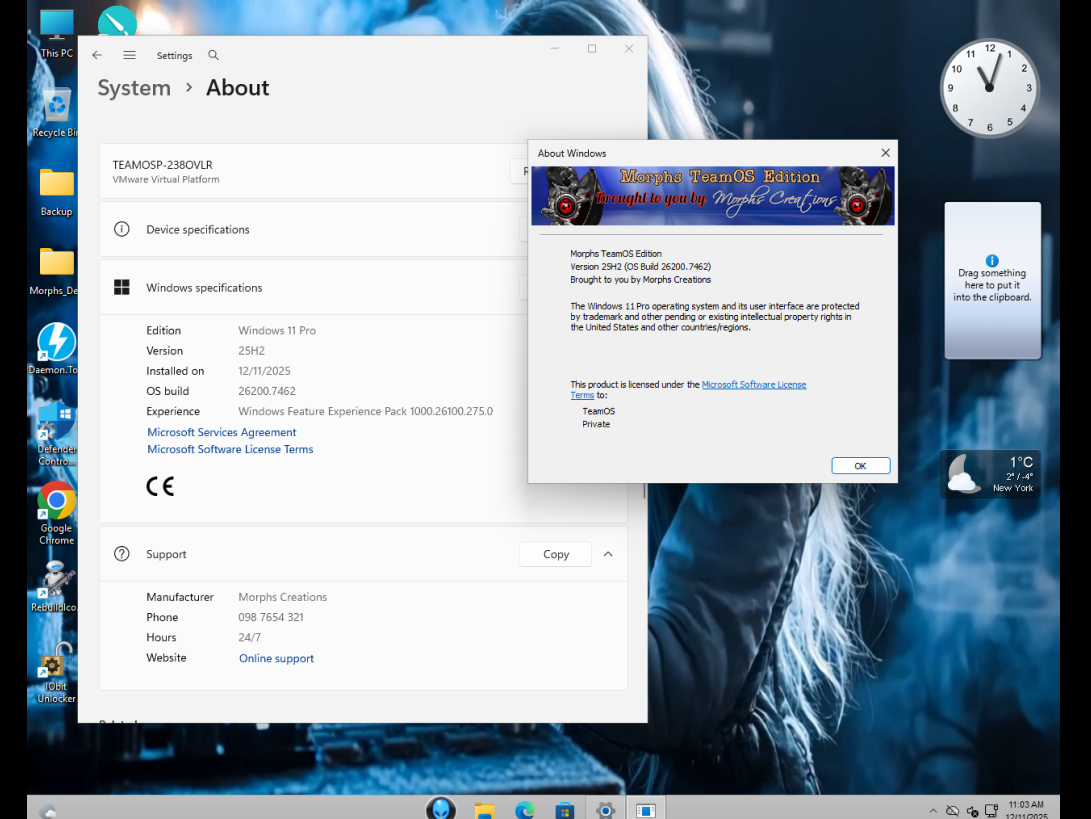1091x819 pixels.
Task: Collapse the Support section chevron
Action: [x=608, y=554]
